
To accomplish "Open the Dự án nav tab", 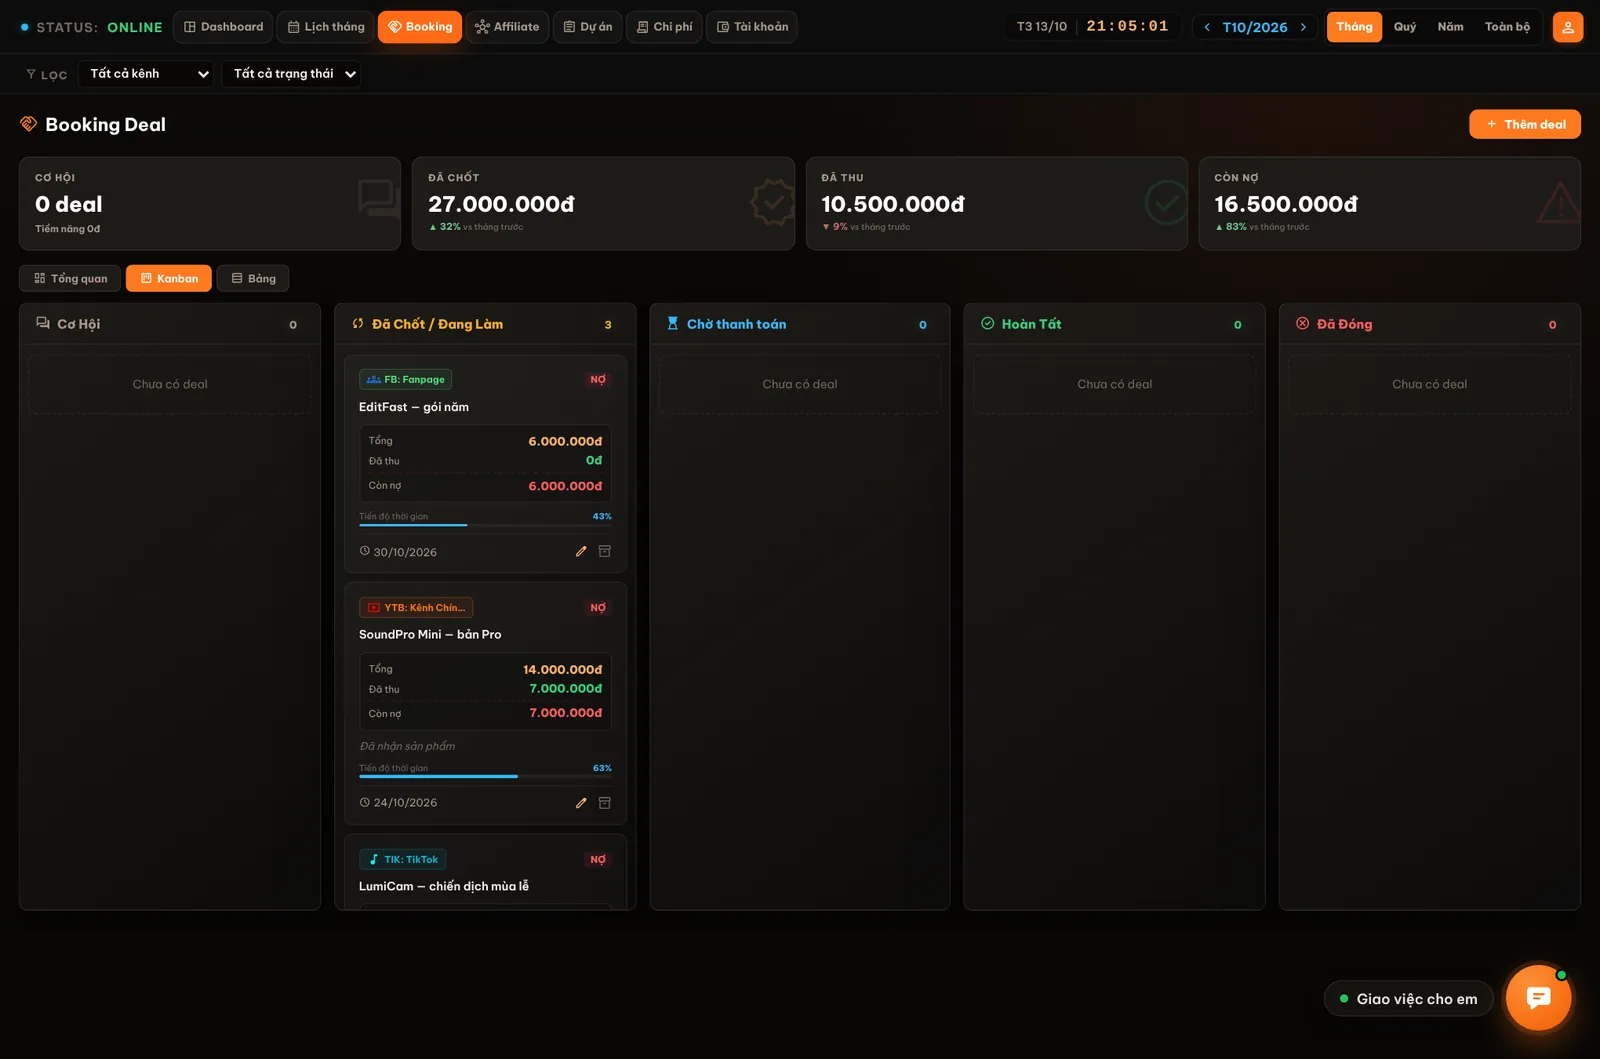I will [588, 27].
